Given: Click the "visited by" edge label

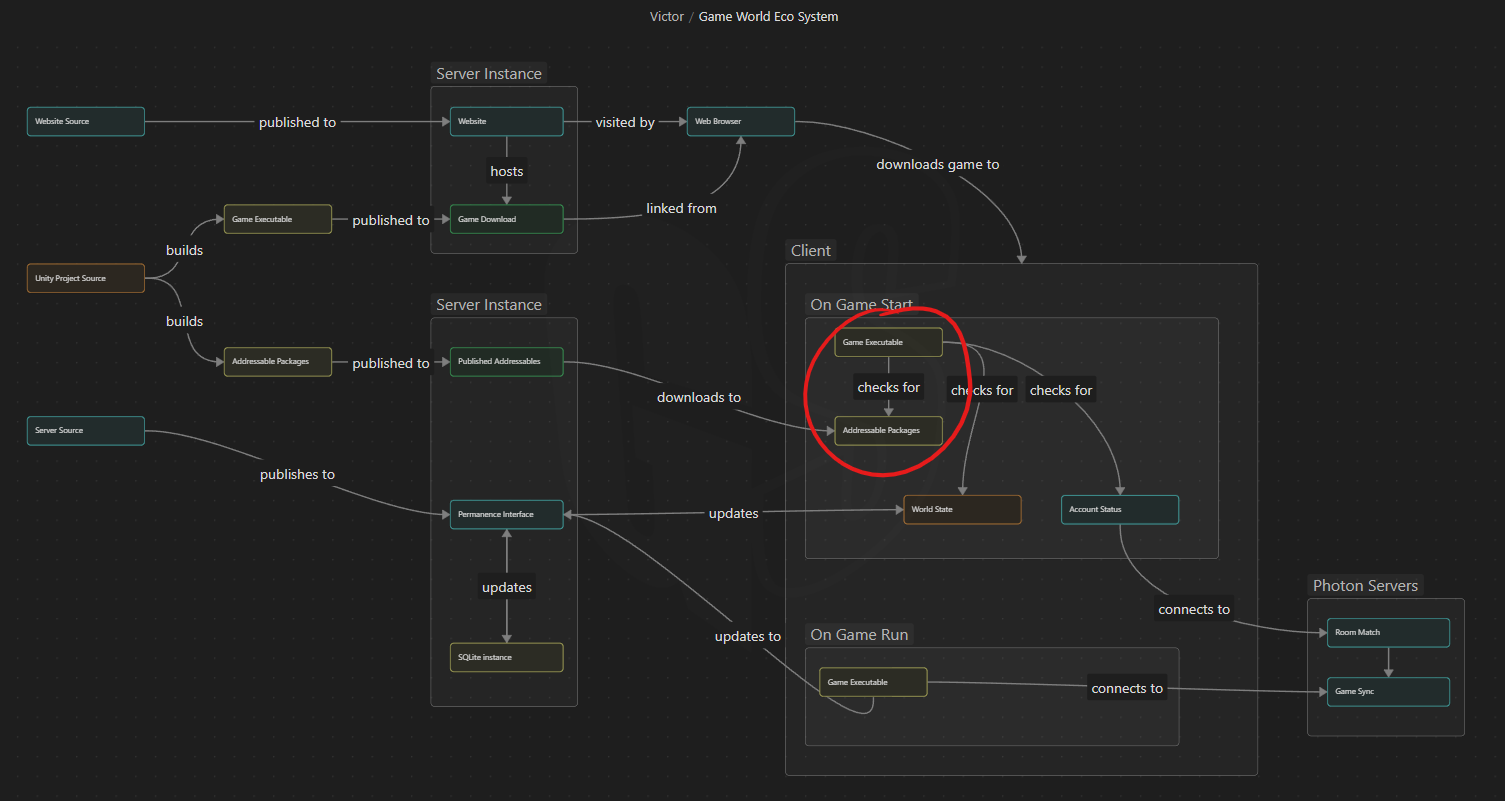Looking at the screenshot, I should click(x=625, y=122).
